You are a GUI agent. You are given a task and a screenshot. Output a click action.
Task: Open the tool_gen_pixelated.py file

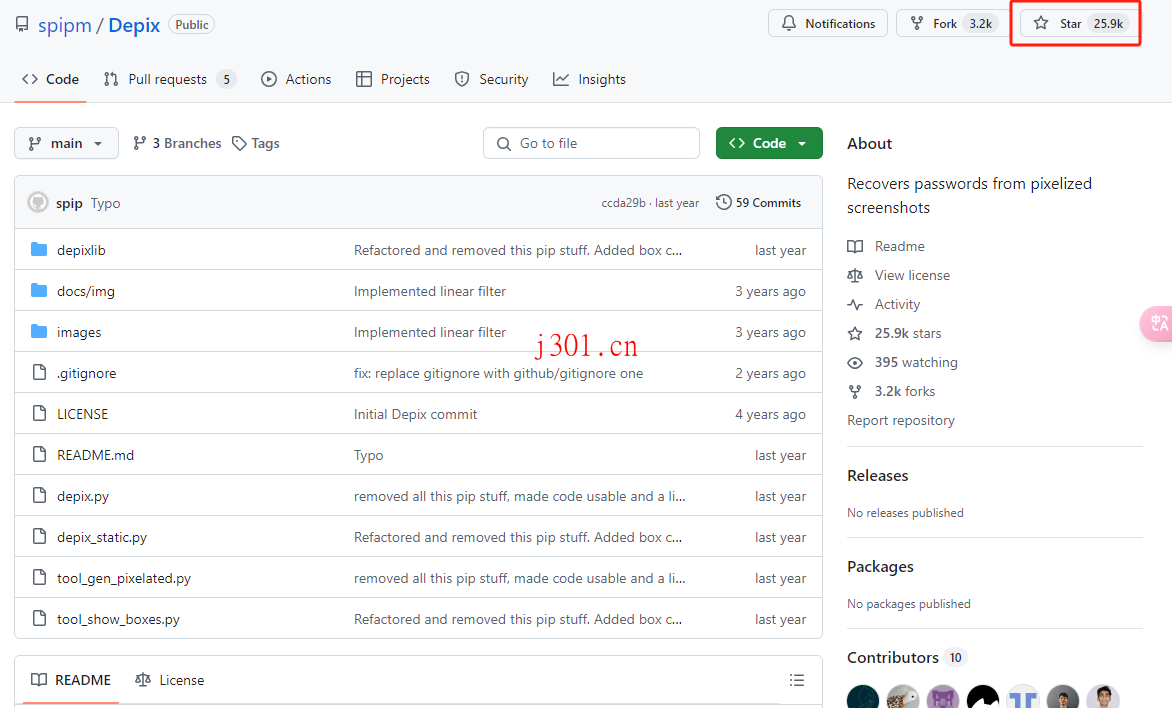pyautogui.click(x=123, y=579)
